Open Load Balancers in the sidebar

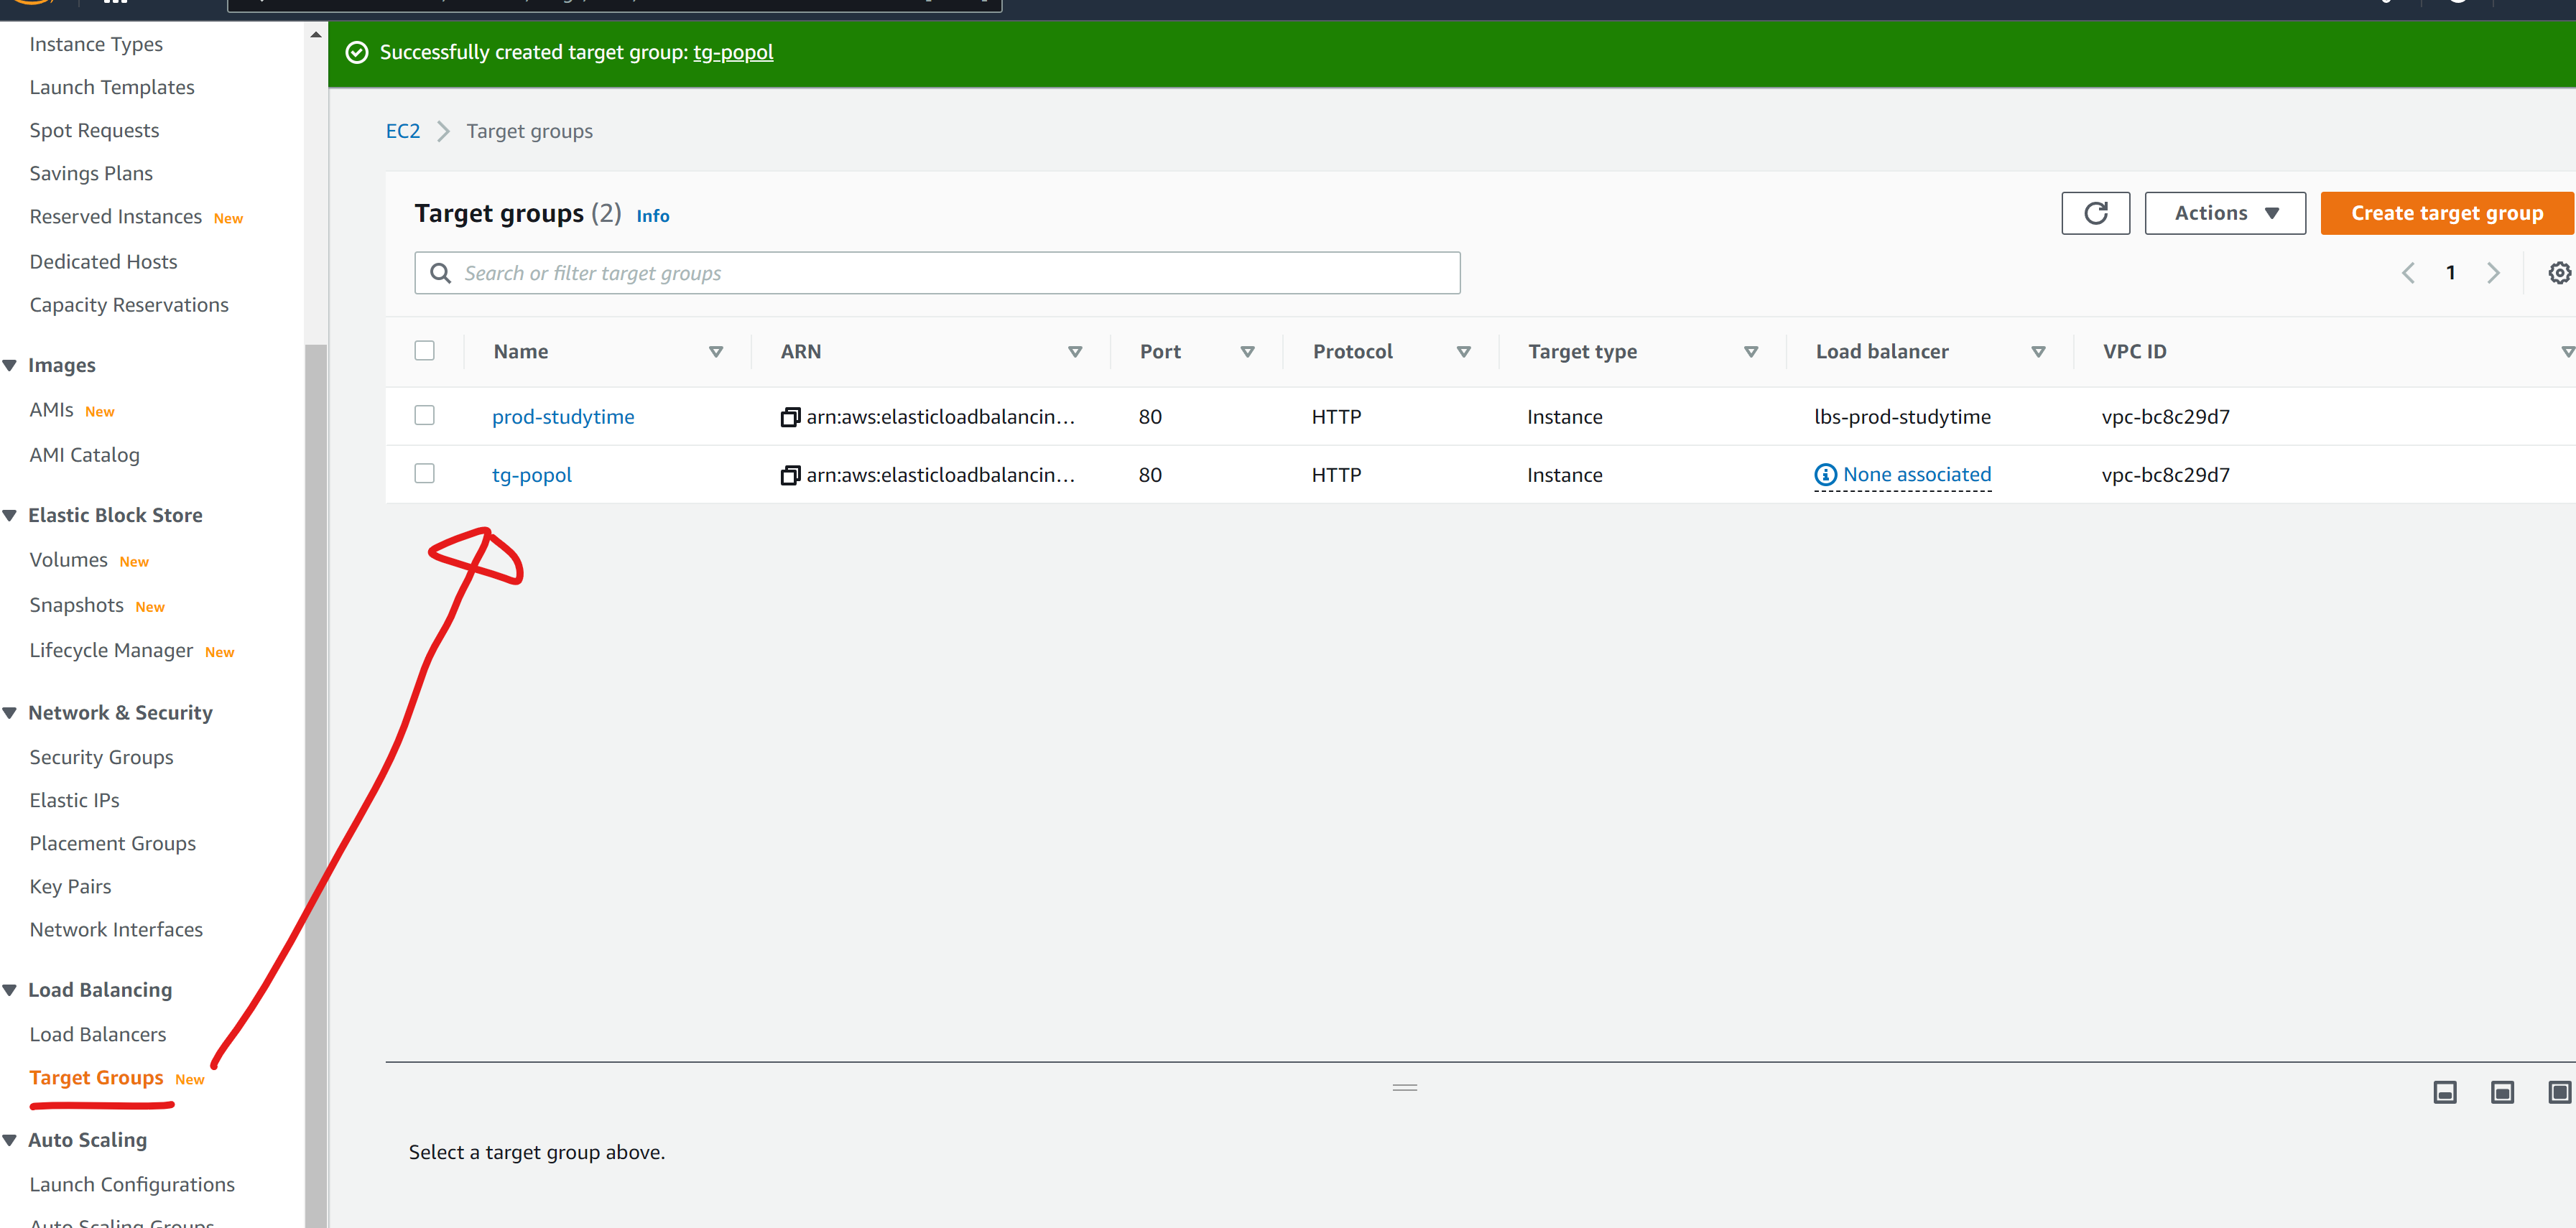click(x=98, y=1034)
